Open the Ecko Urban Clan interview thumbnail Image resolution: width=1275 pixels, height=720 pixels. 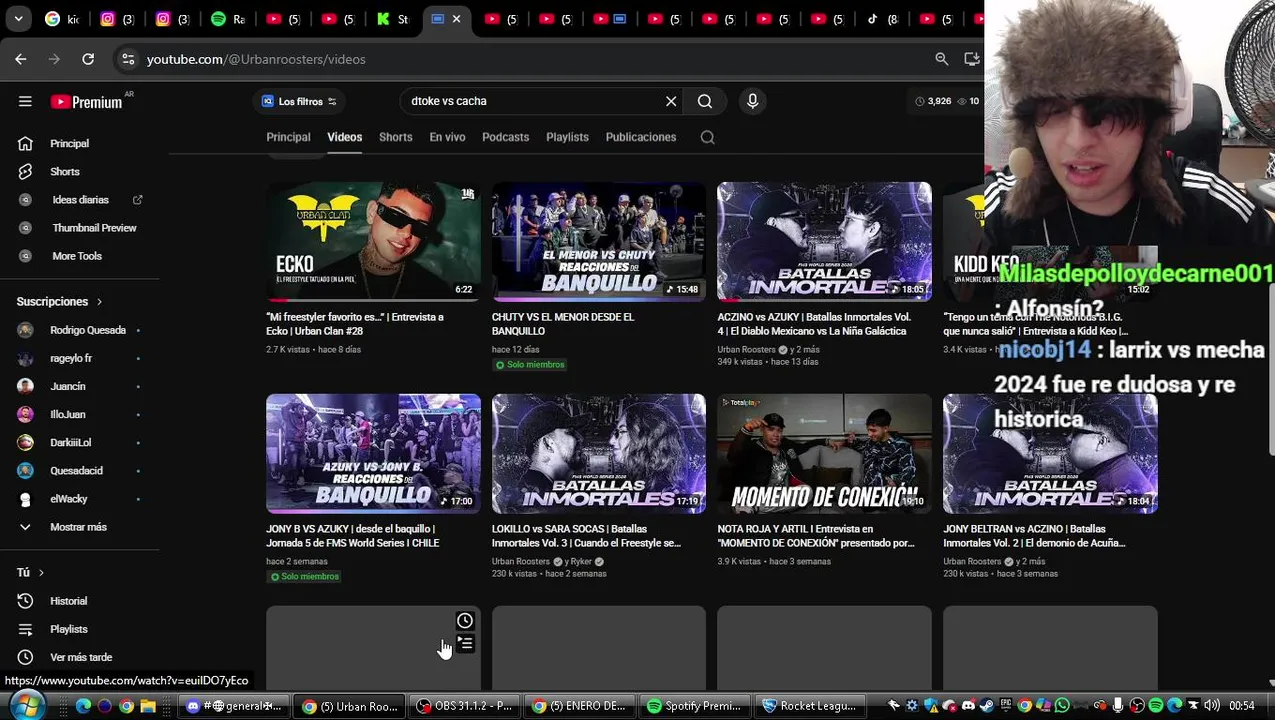pyautogui.click(x=373, y=241)
